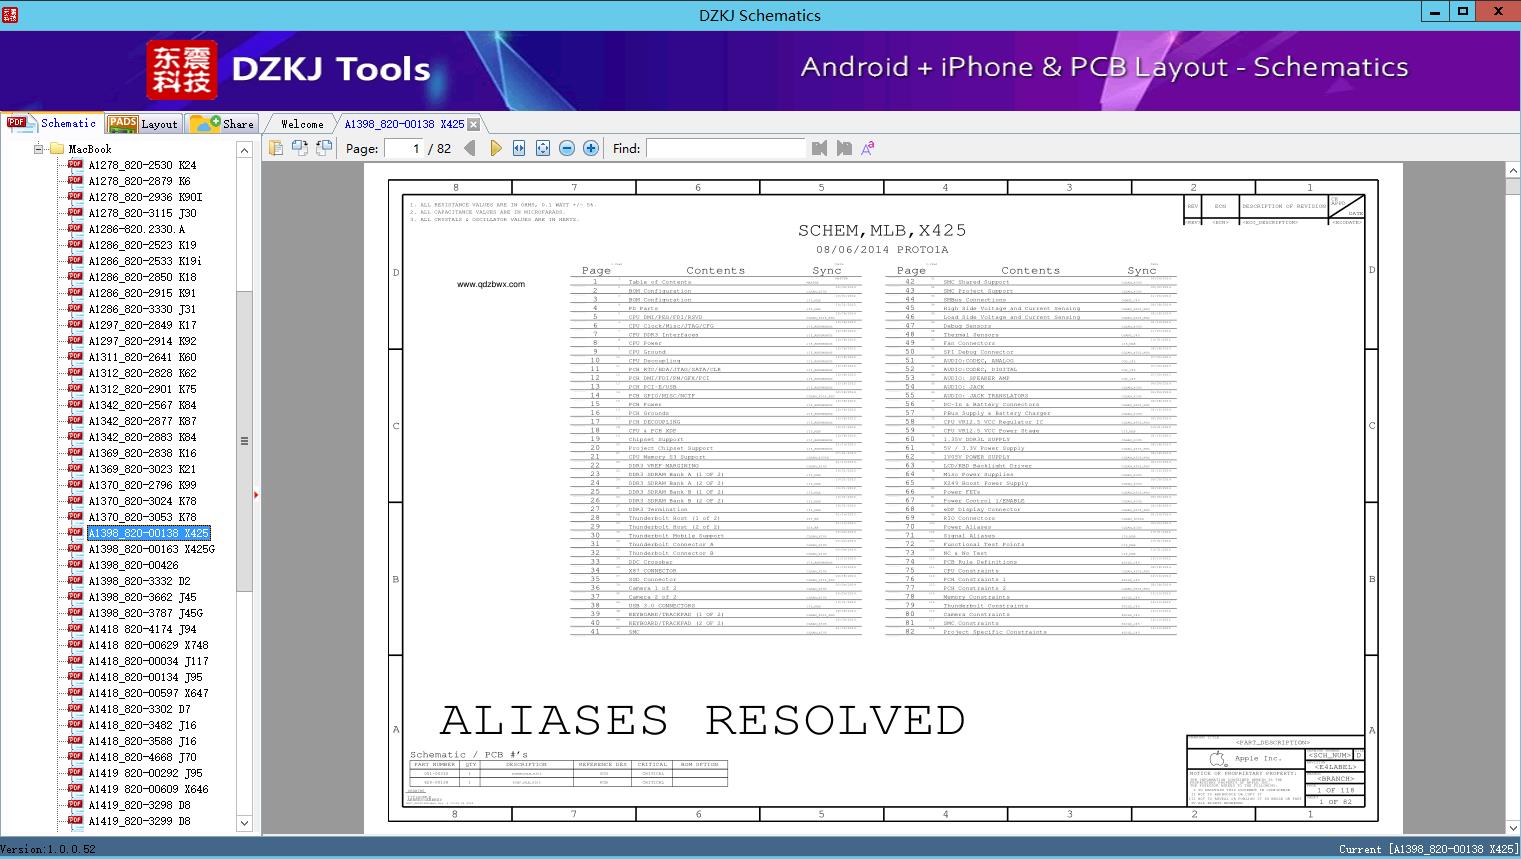
Task: Click the page number input field
Action: pyautogui.click(x=403, y=148)
